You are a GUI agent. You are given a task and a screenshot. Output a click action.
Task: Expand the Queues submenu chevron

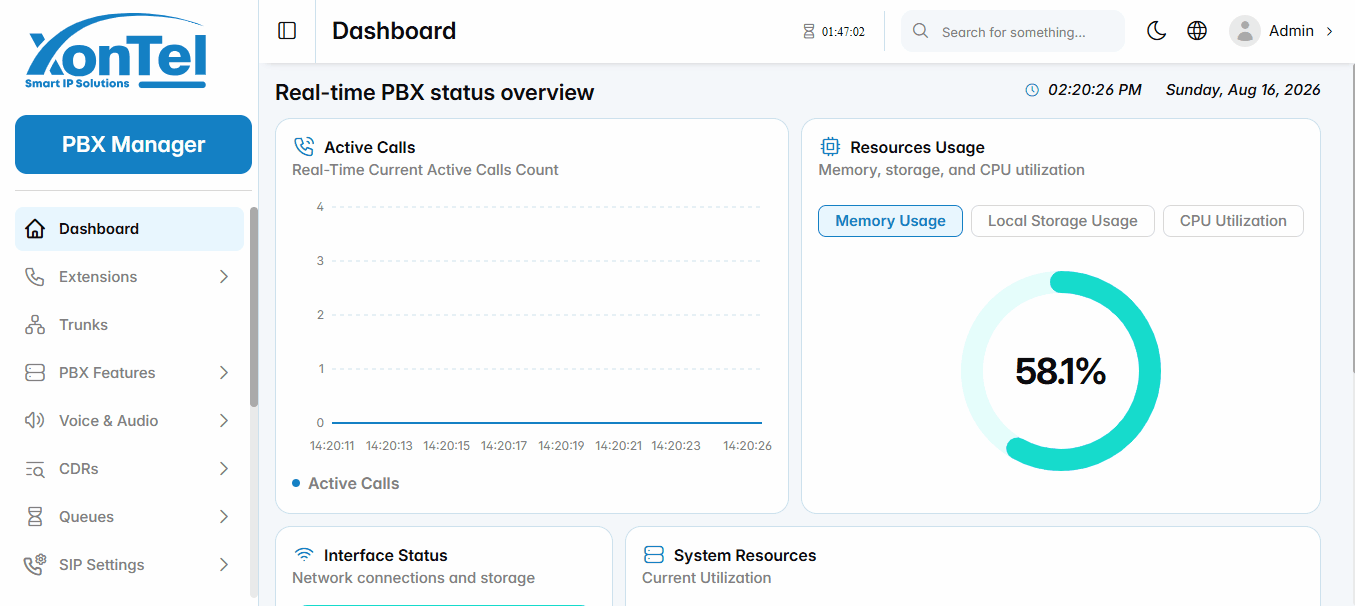224,517
